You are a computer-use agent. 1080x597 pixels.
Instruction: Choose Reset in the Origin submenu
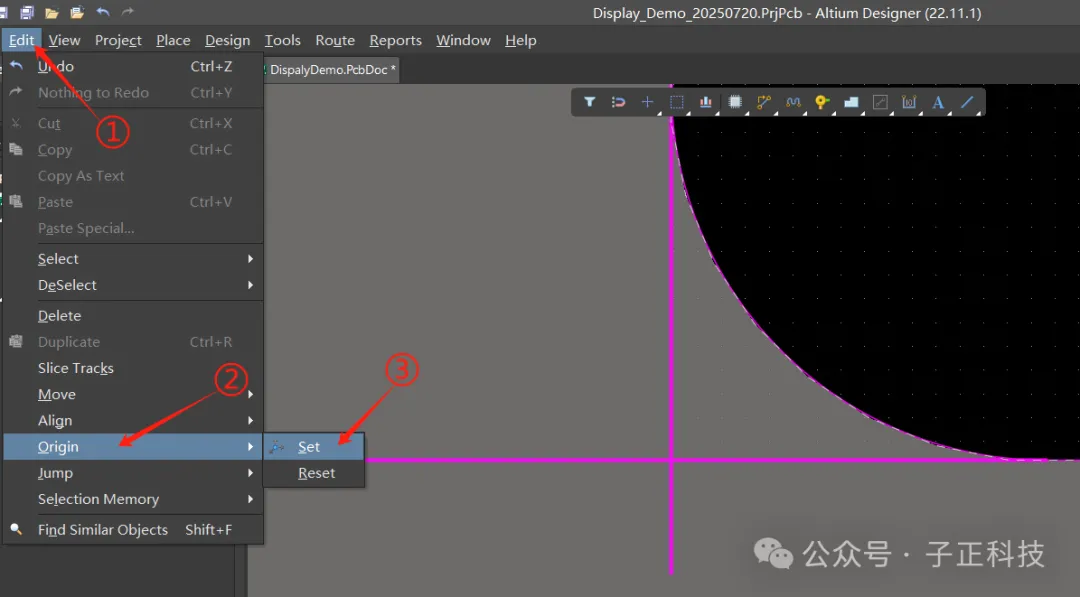(314, 473)
